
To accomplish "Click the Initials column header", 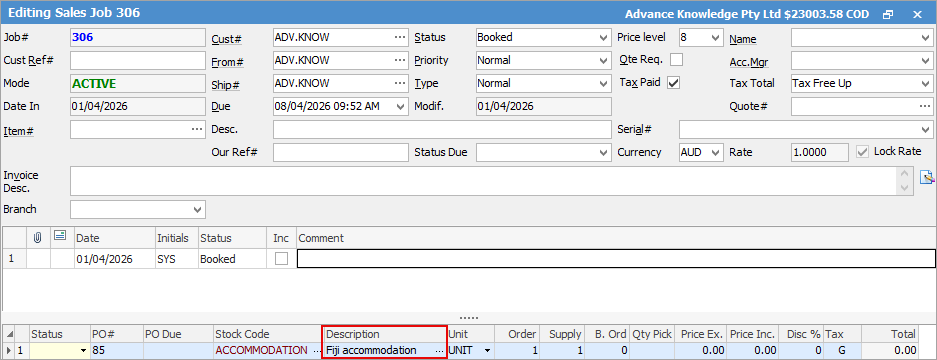I will click(177, 238).
